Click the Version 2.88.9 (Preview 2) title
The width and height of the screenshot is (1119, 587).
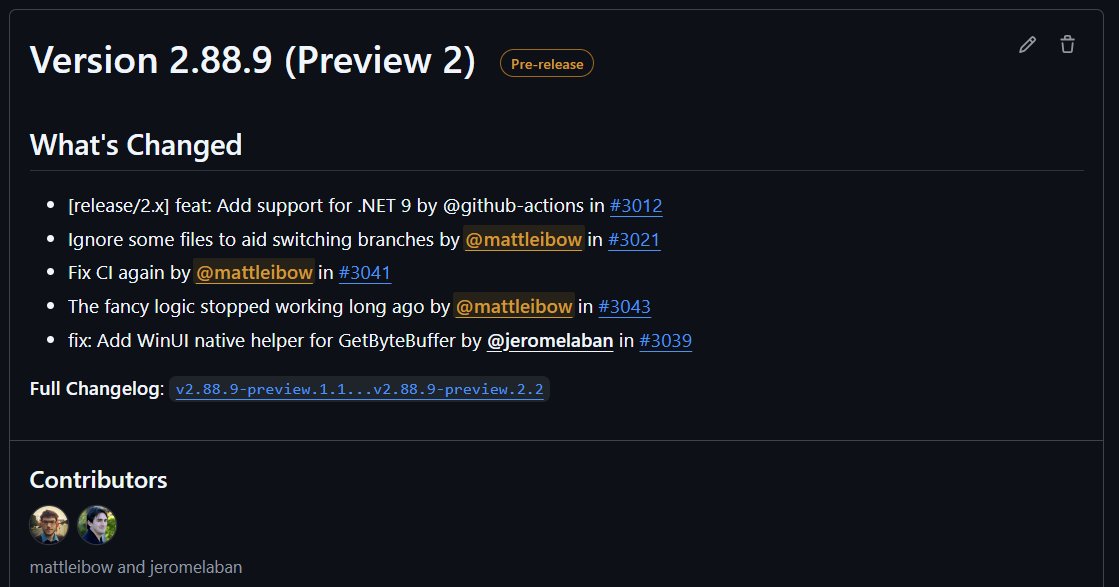pyautogui.click(x=252, y=60)
